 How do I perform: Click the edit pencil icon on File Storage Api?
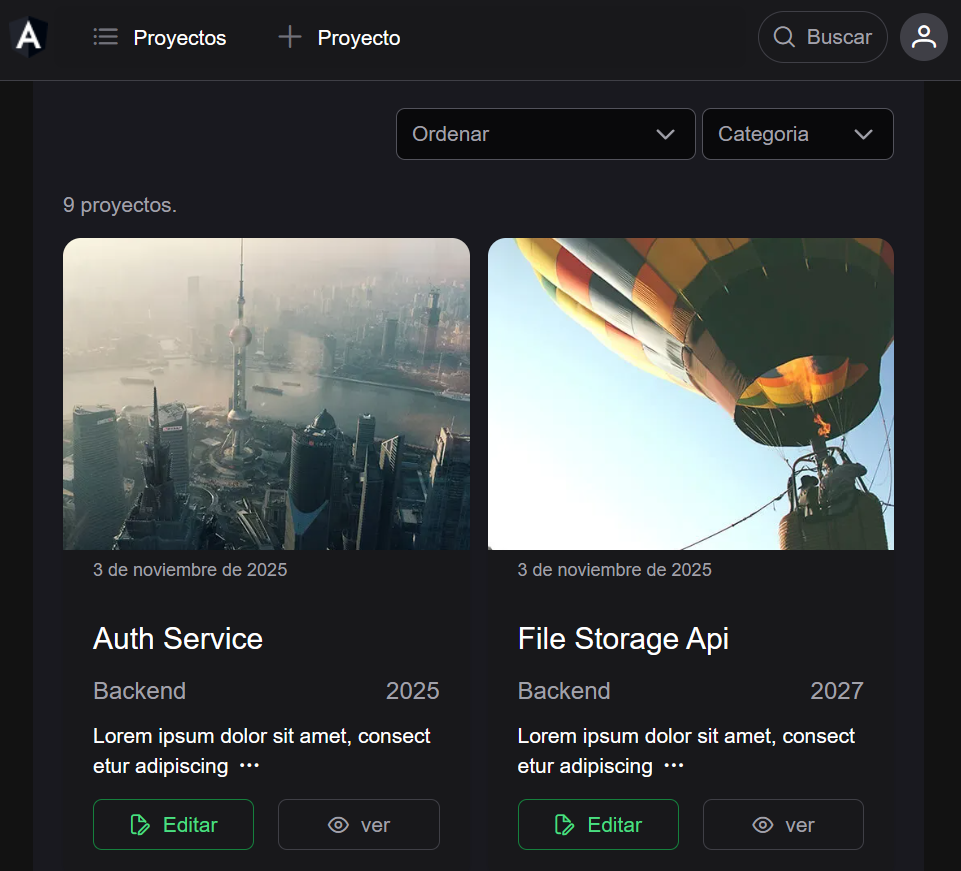pos(564,825)
